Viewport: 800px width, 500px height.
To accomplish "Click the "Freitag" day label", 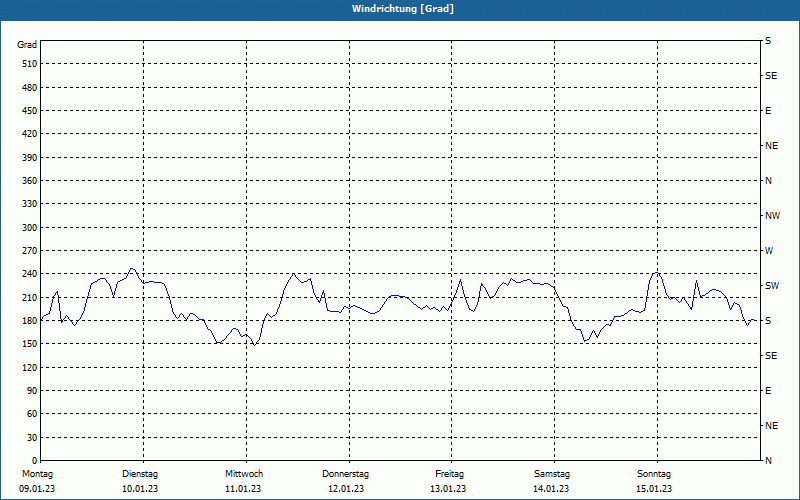I will pos(449,474).
